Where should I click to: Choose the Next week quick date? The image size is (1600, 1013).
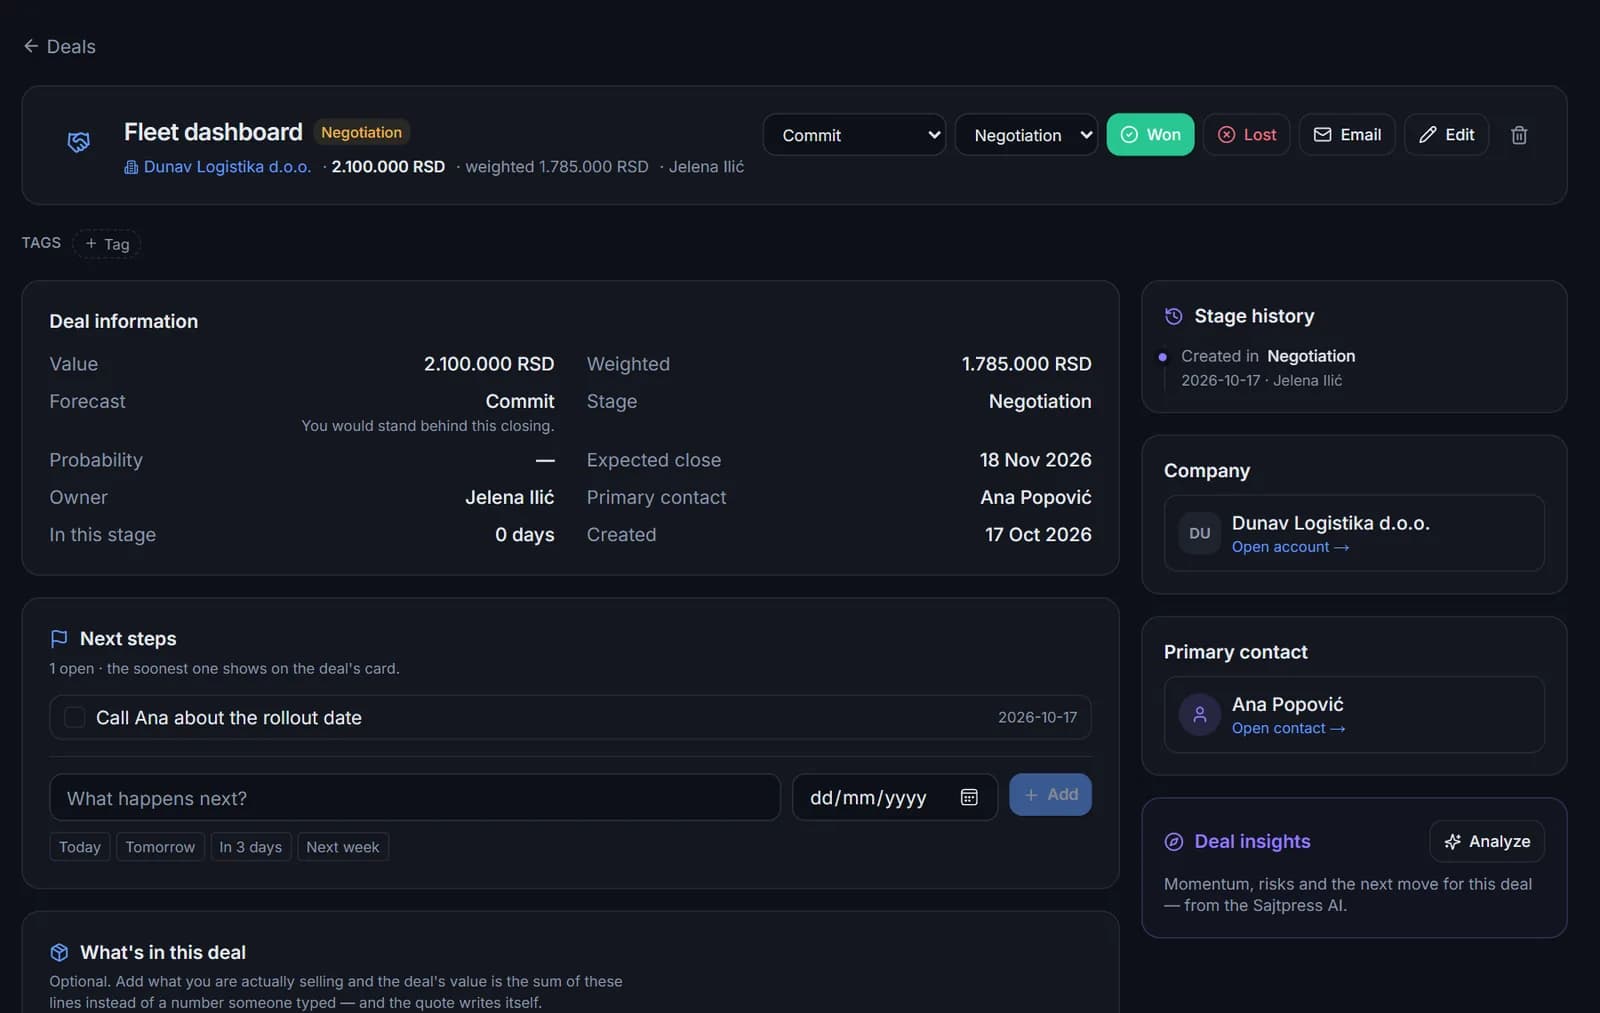(x=343, y=847)
